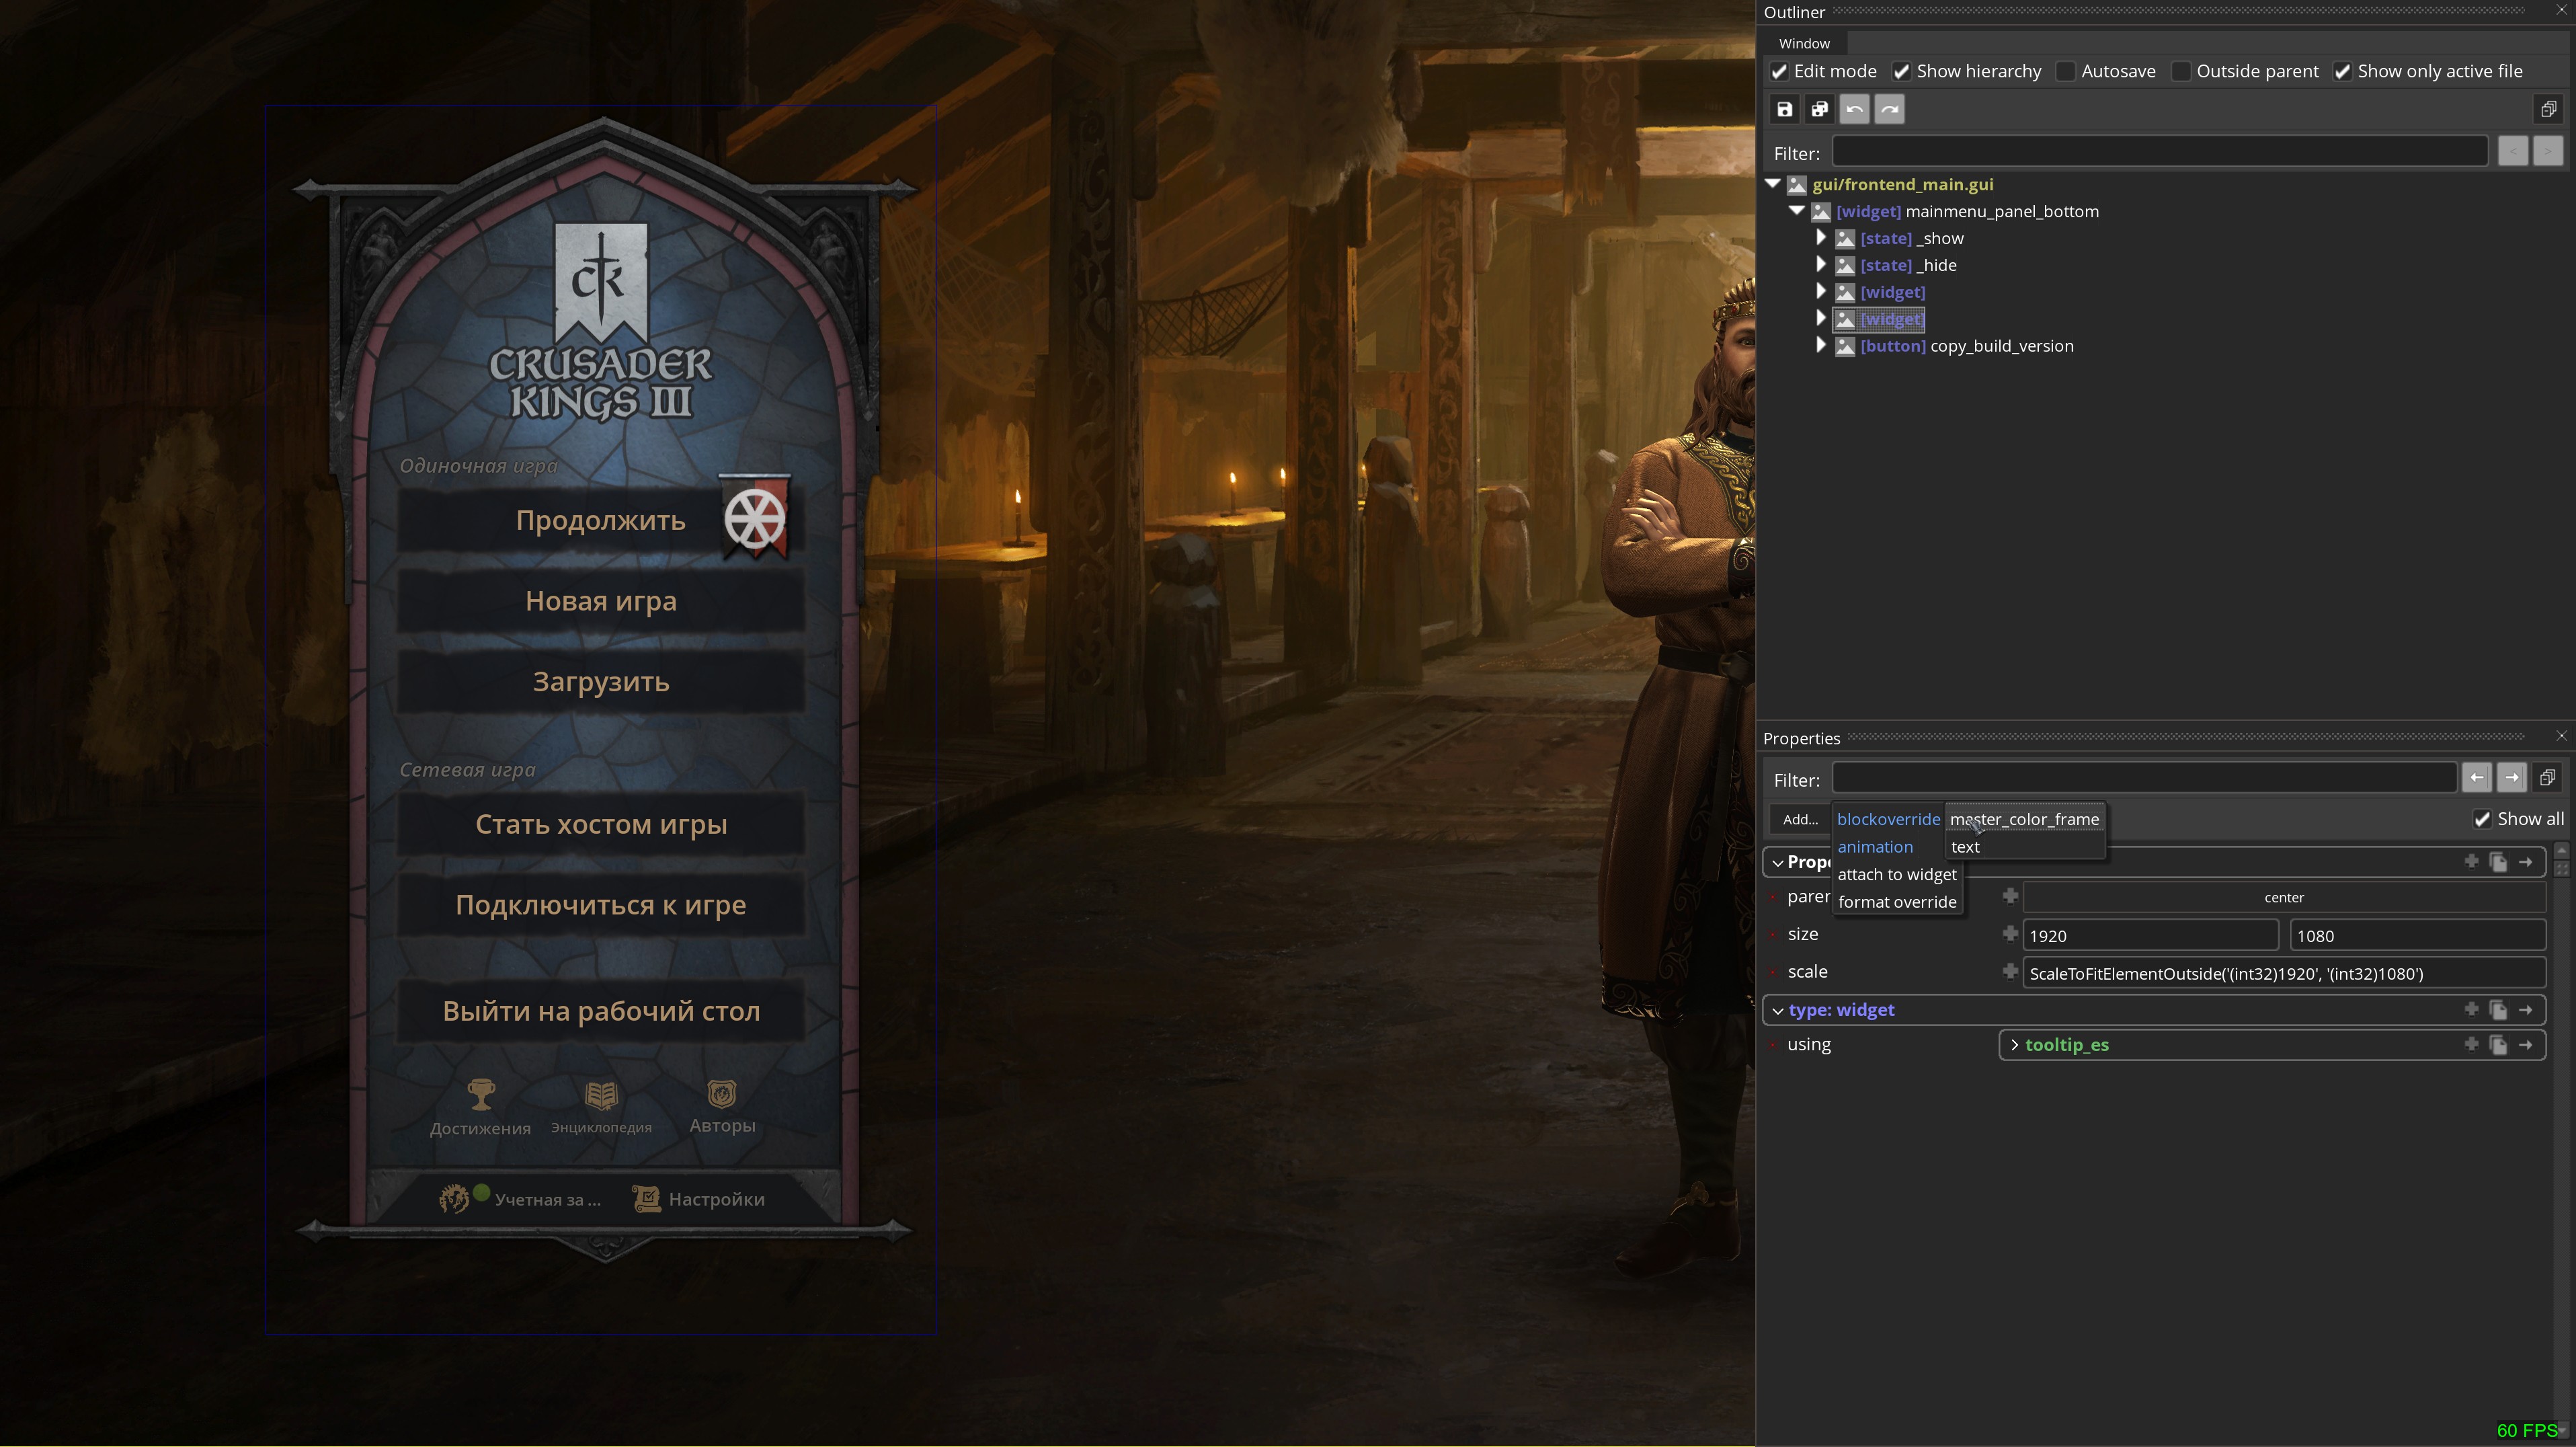Click collapse-all icon in Outliner toolbar

2548,109
